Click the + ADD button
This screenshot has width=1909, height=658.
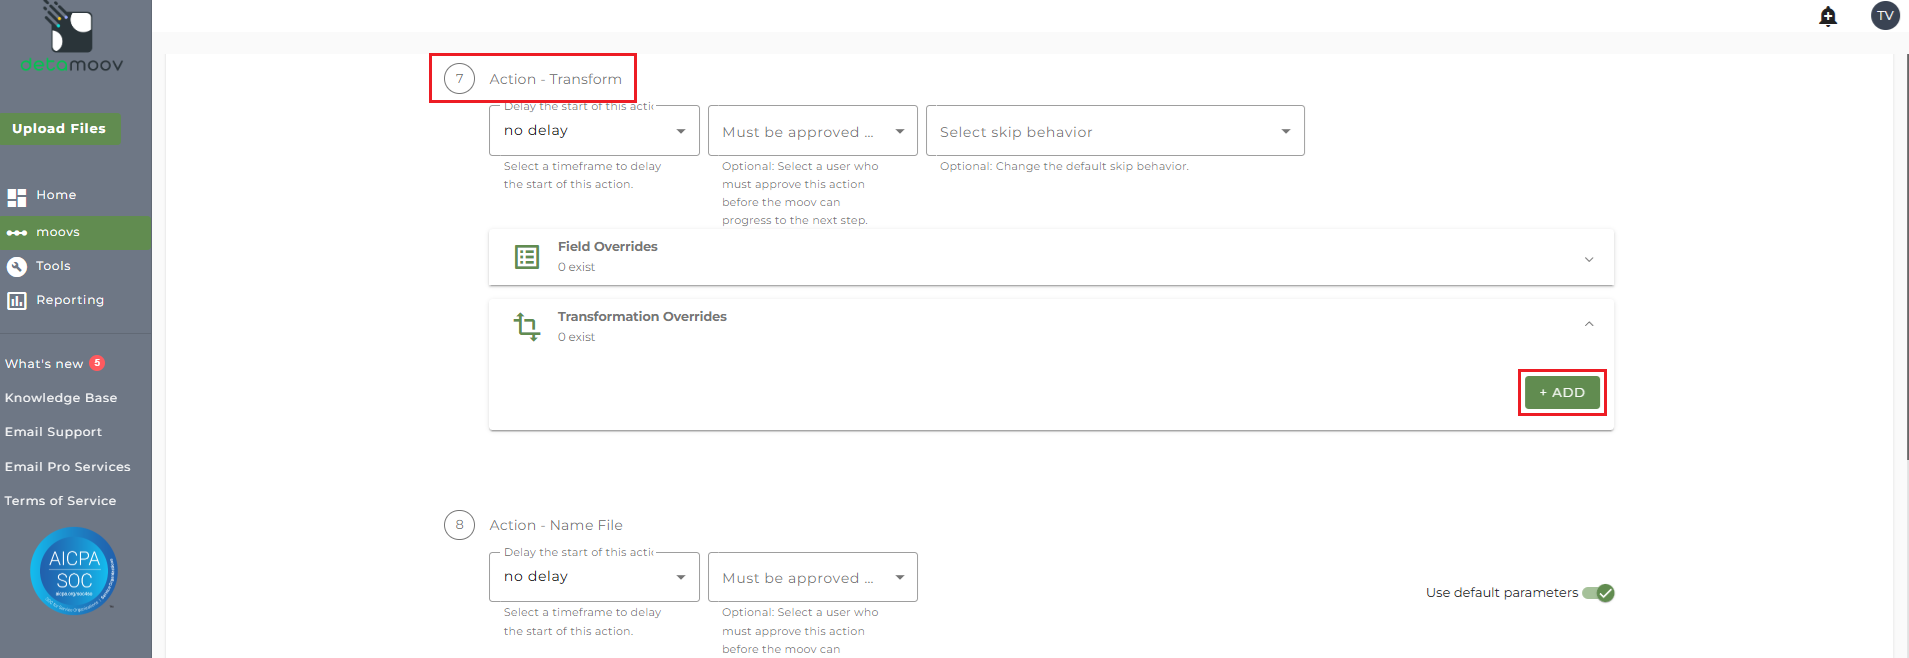pos(1562,392)
